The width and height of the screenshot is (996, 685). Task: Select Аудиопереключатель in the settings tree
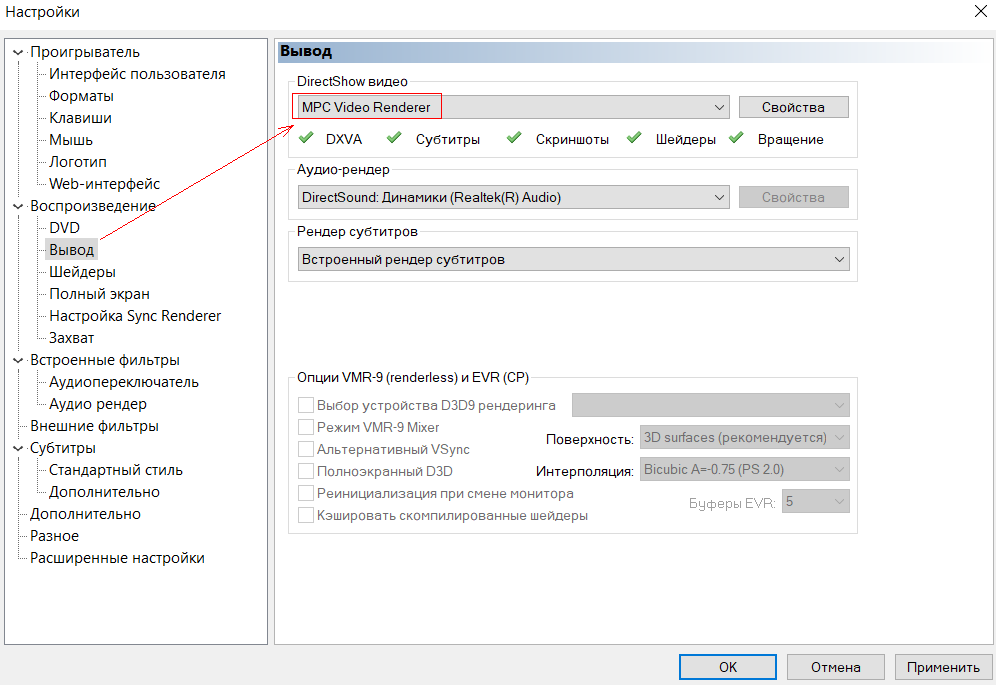[124, 382]
